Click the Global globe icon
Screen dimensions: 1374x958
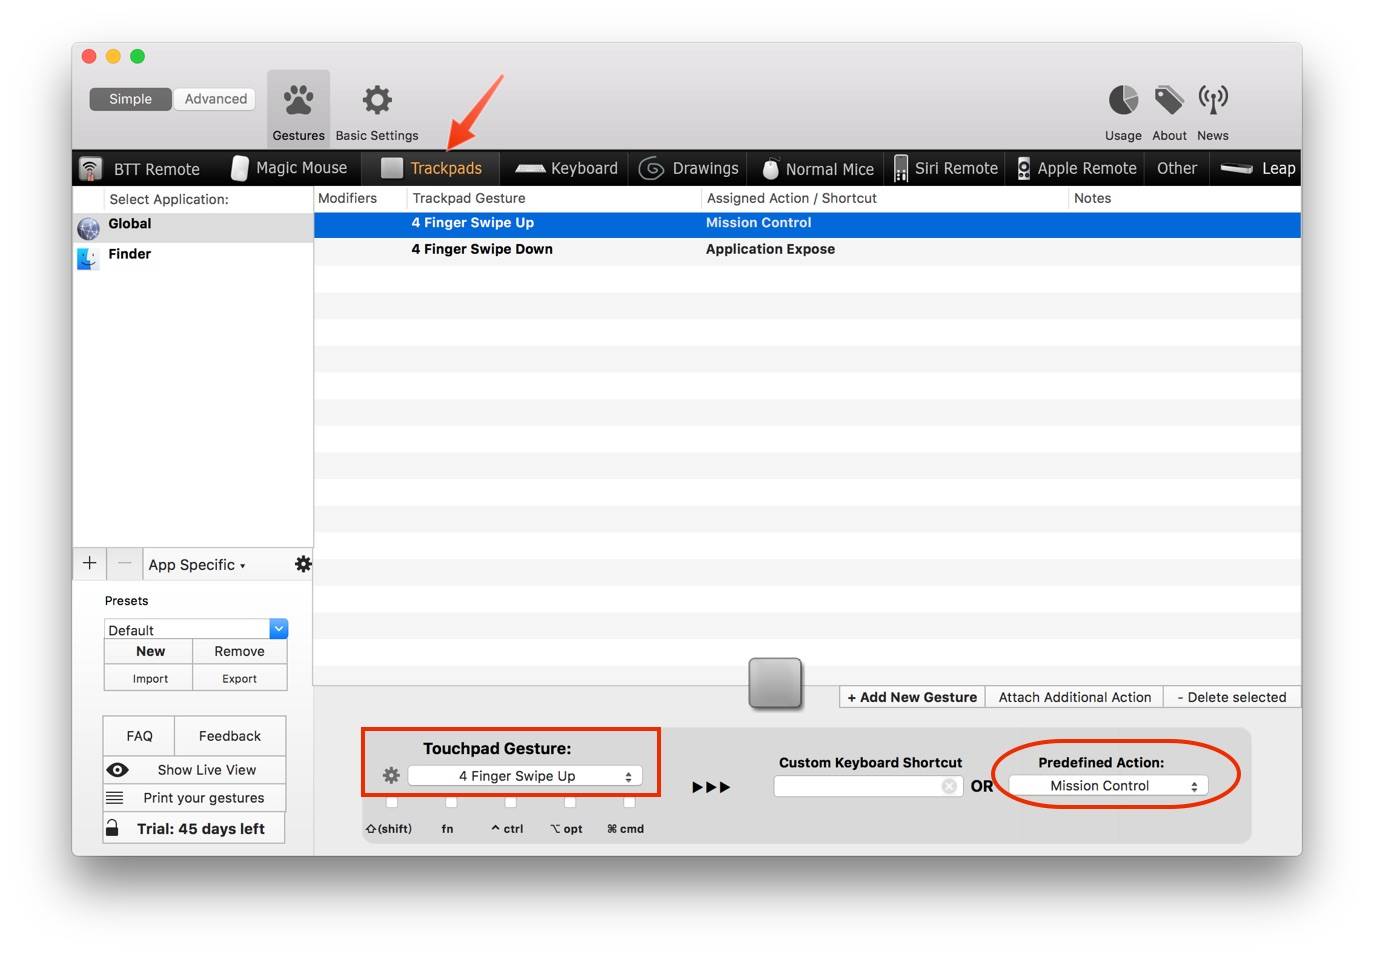(88, 228)
